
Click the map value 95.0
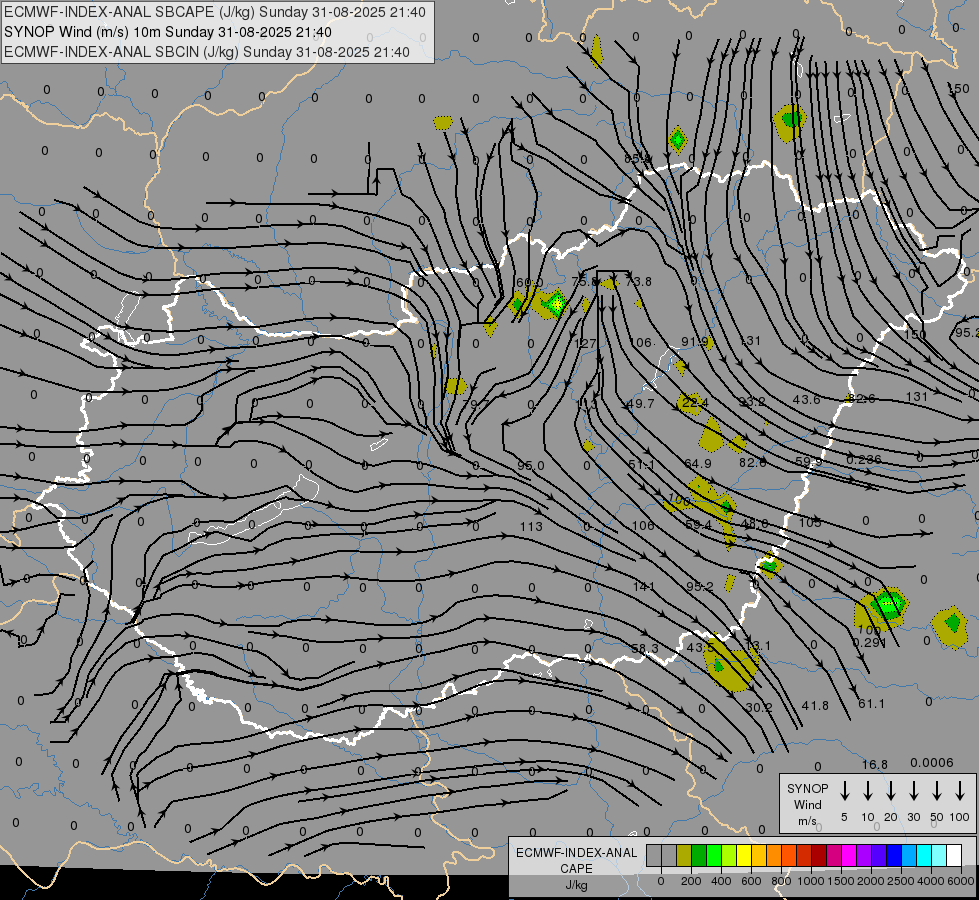tap(531, 466)
